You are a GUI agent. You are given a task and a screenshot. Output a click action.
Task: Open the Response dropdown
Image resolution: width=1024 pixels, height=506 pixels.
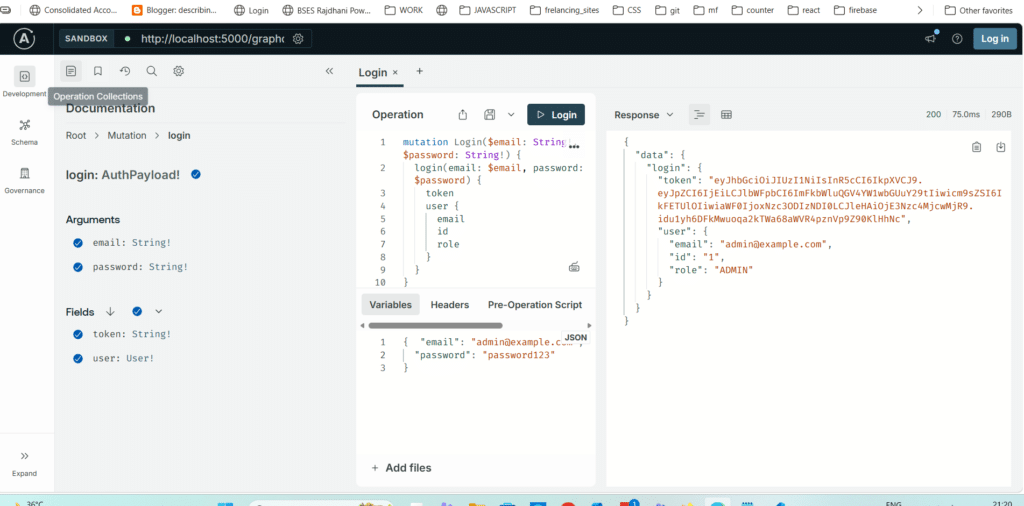point(644,115)
